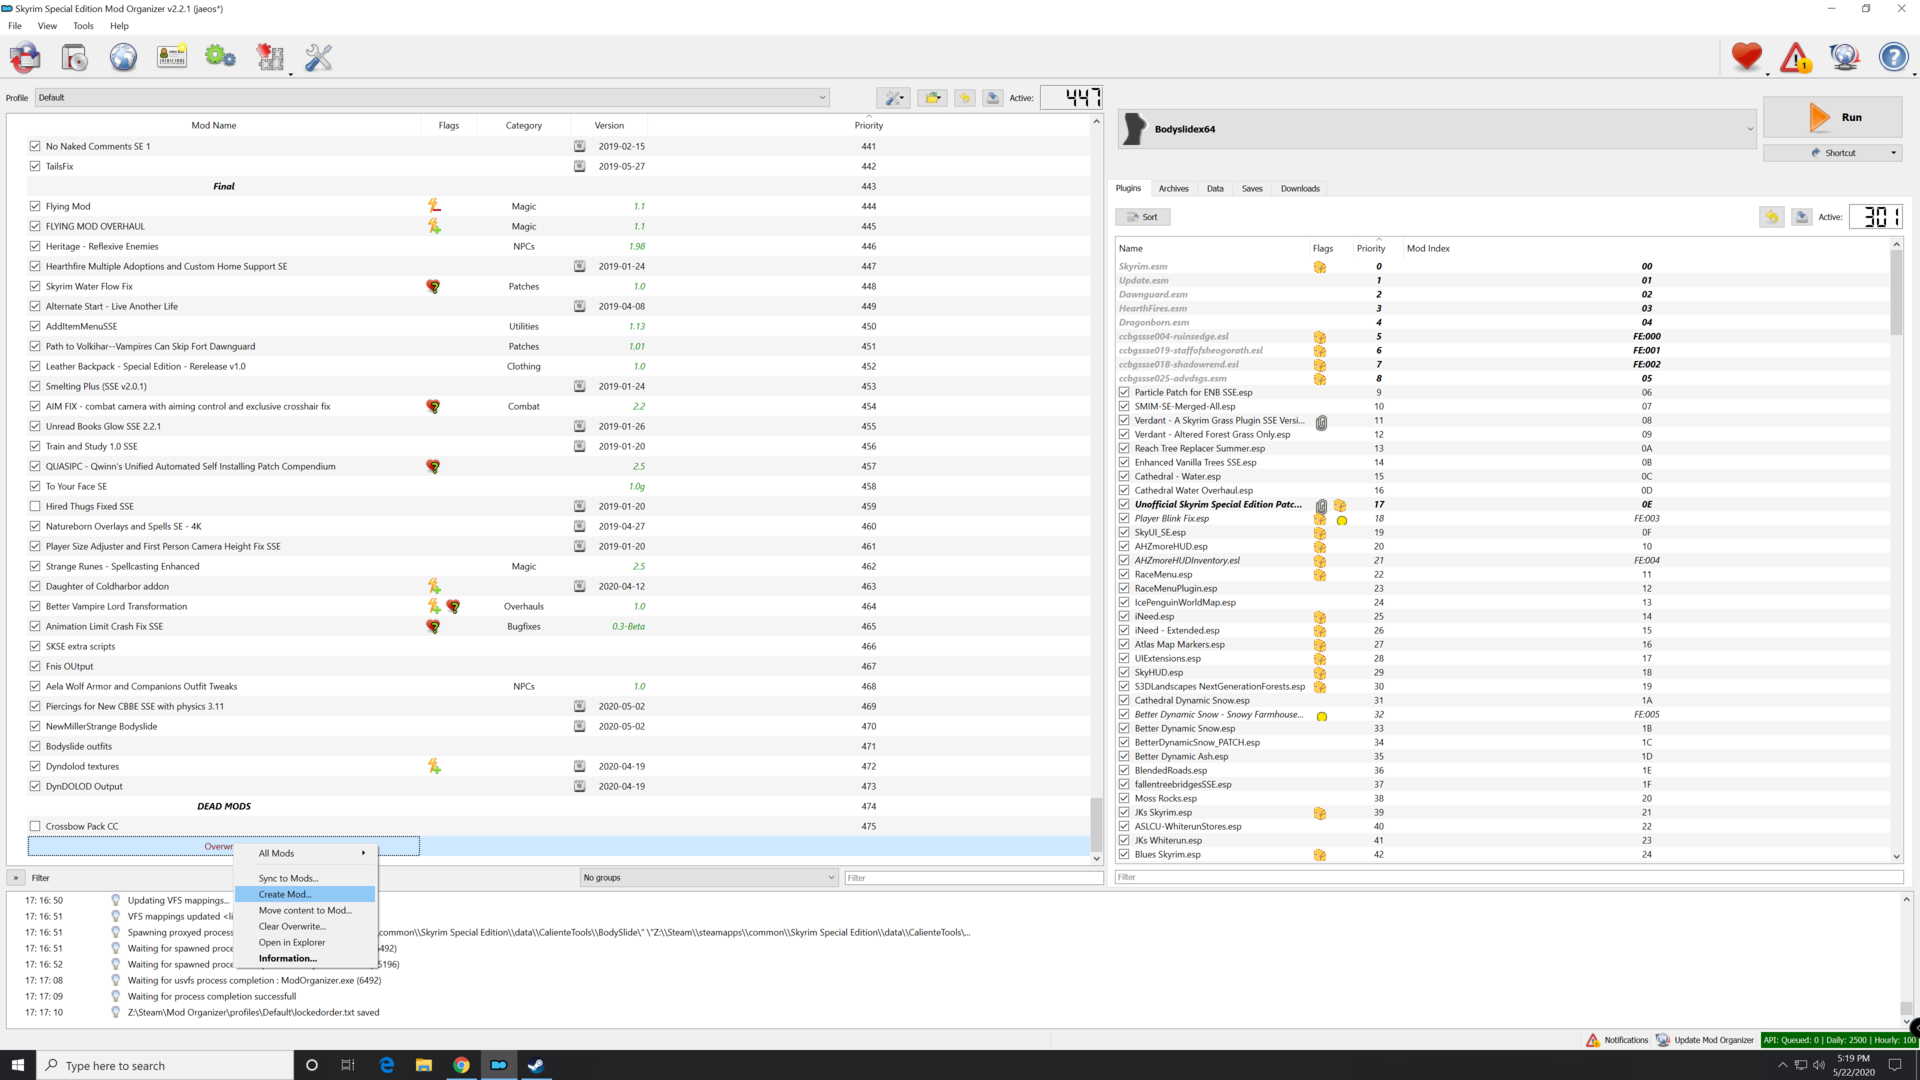1920x1080 pixels.
Task: Open the Profiles ID card icon
Action: 172,58
